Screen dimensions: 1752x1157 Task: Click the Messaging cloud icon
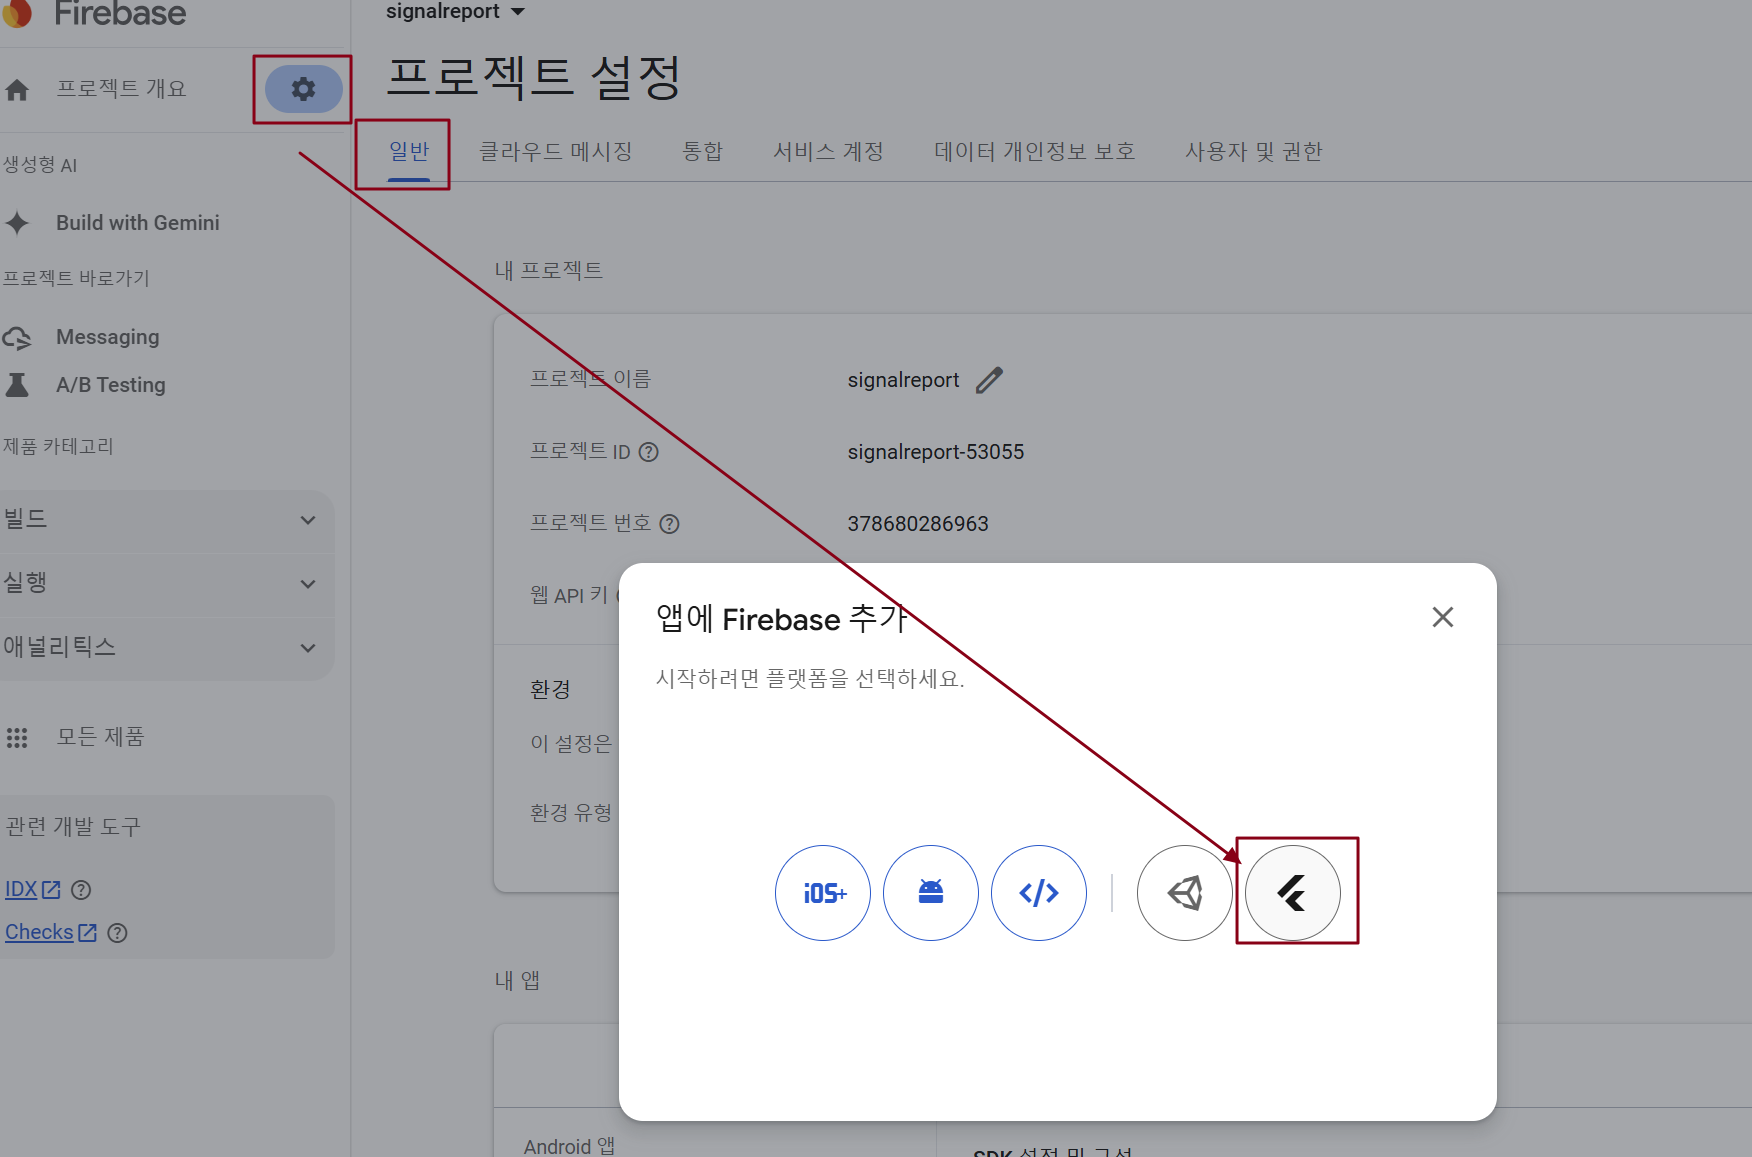click(17, 338)
